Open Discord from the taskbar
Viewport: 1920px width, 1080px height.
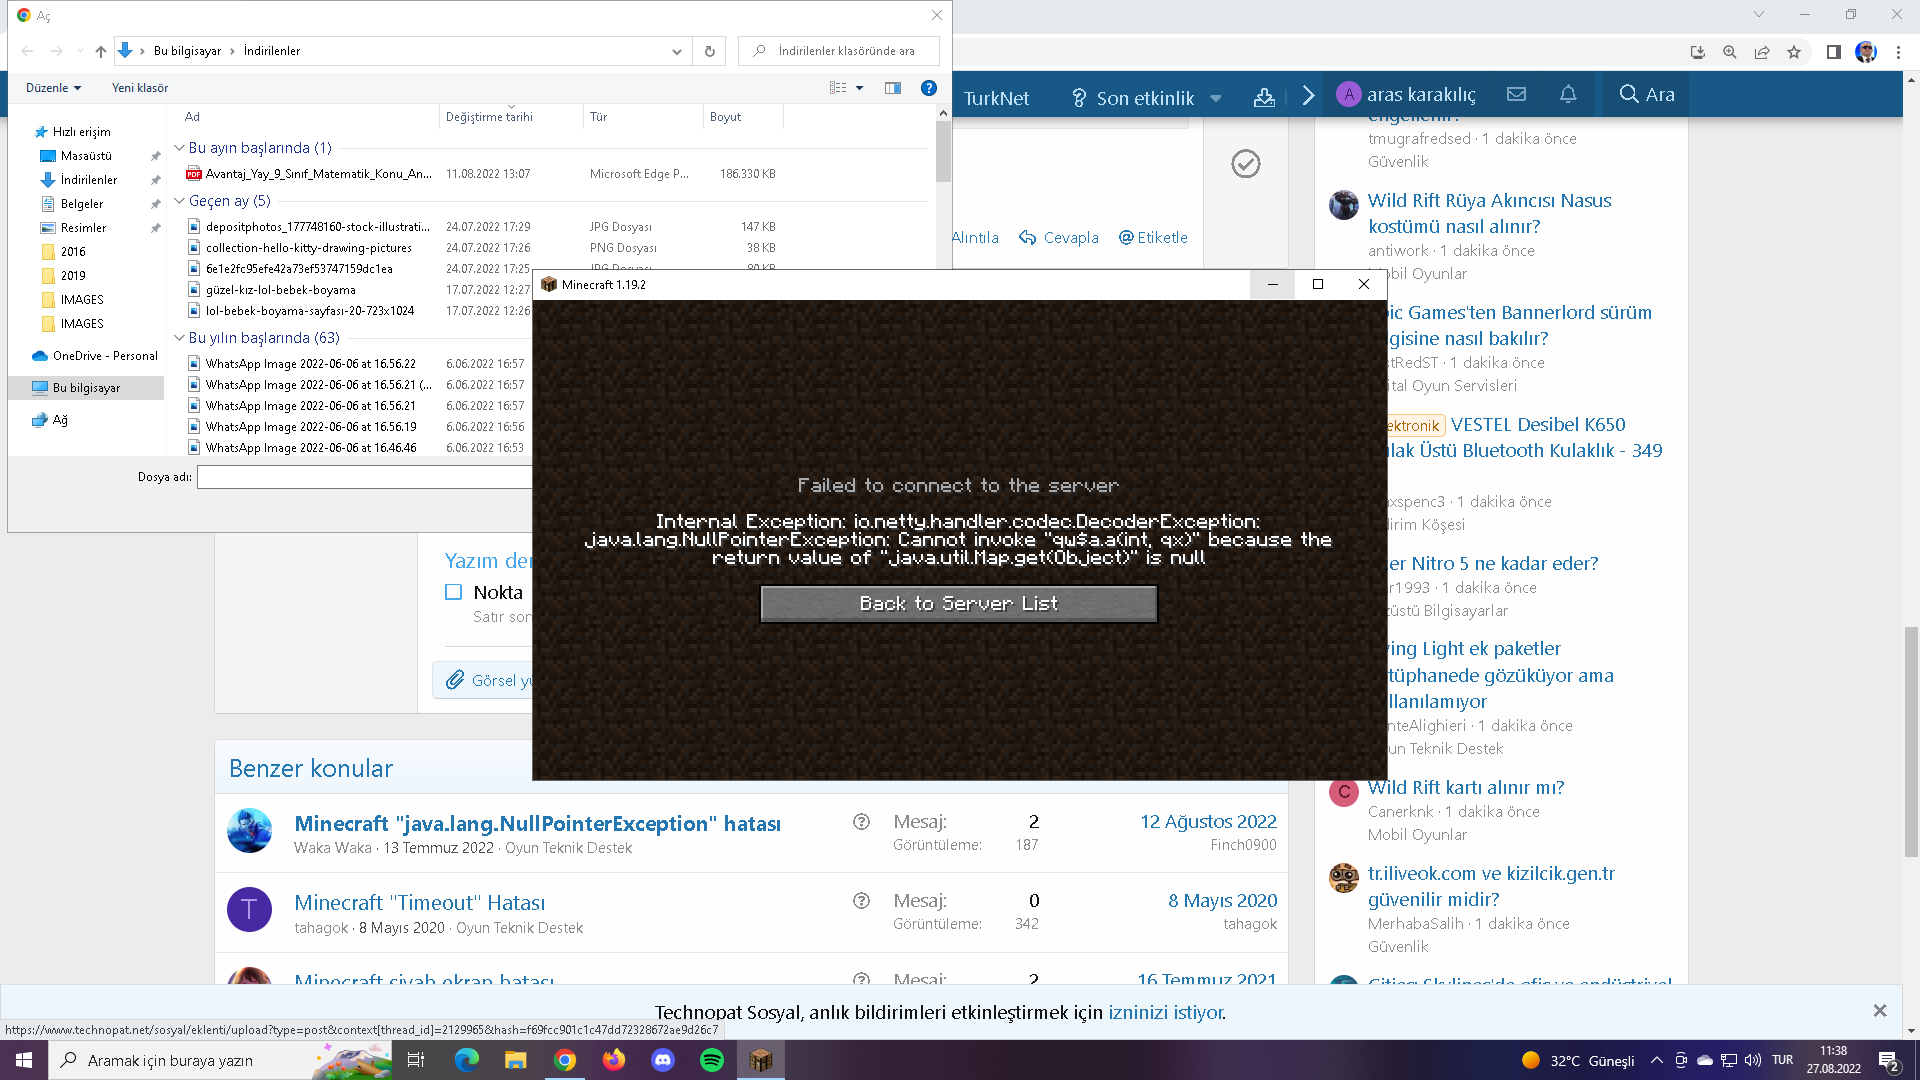[x=663, y=1060]
